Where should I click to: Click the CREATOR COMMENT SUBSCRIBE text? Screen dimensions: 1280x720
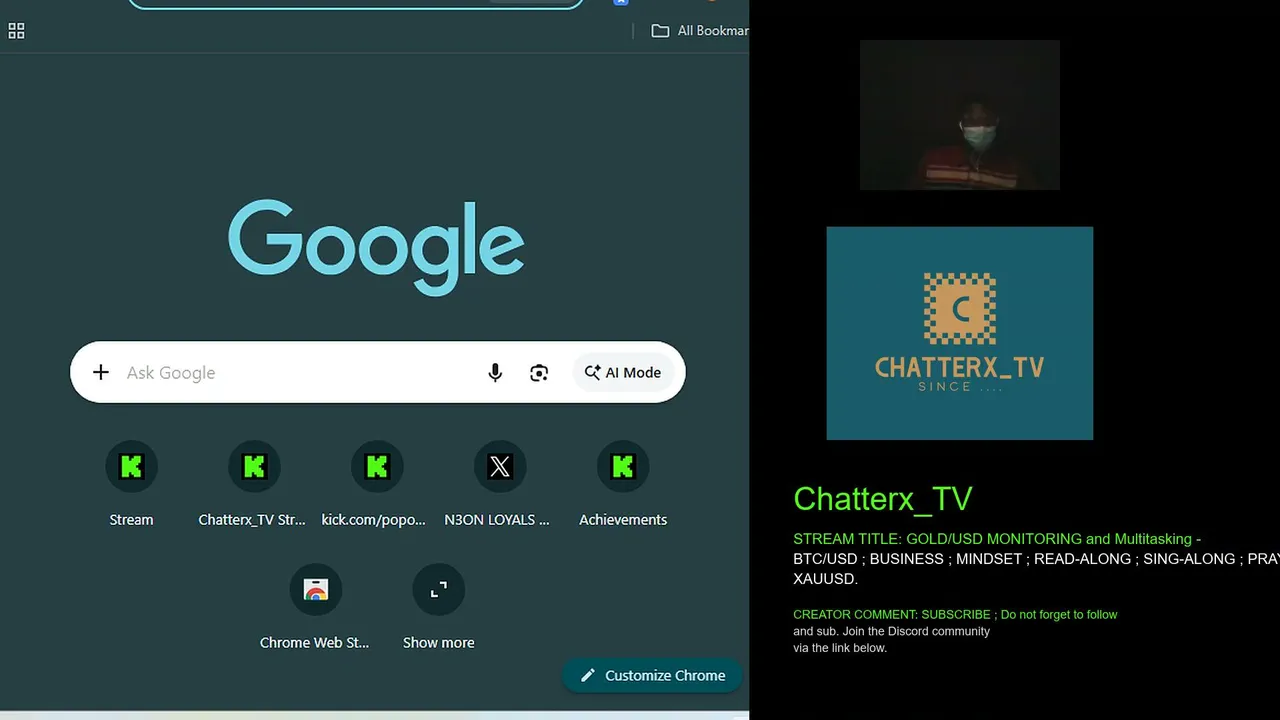tap(955, 615)
